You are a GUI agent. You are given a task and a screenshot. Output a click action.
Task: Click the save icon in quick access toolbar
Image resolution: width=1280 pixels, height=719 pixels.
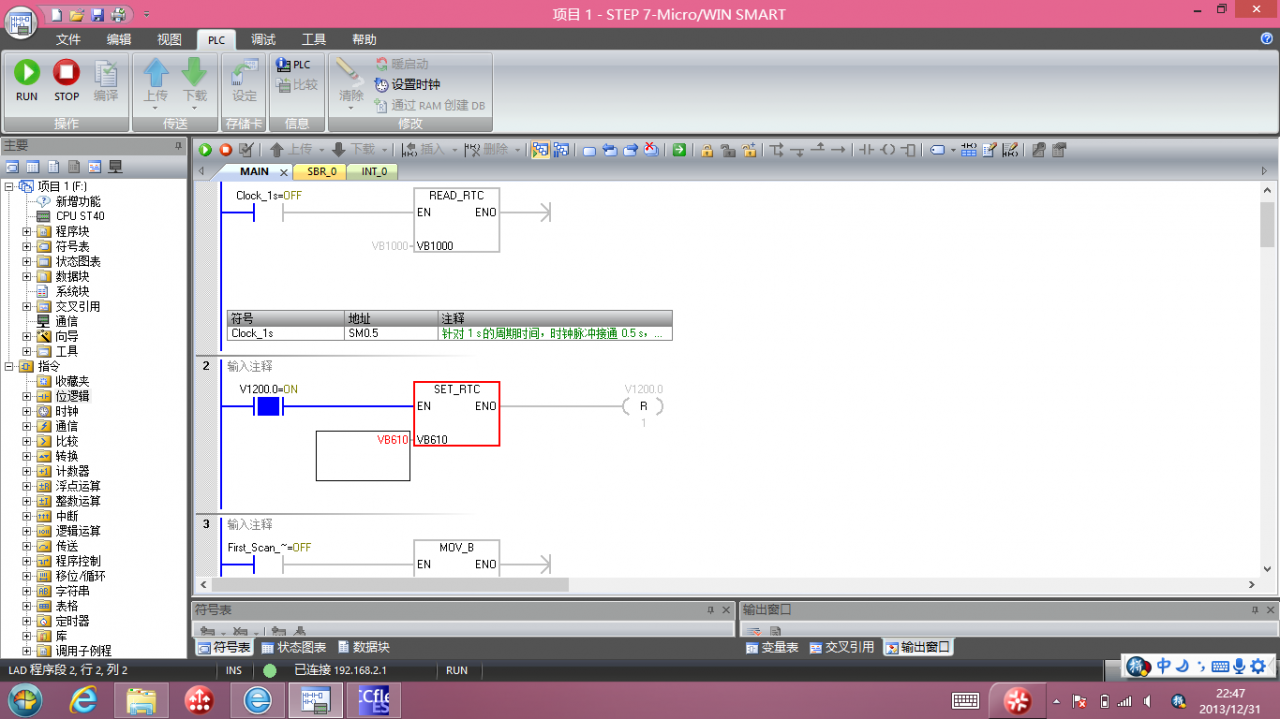point(98,14)
